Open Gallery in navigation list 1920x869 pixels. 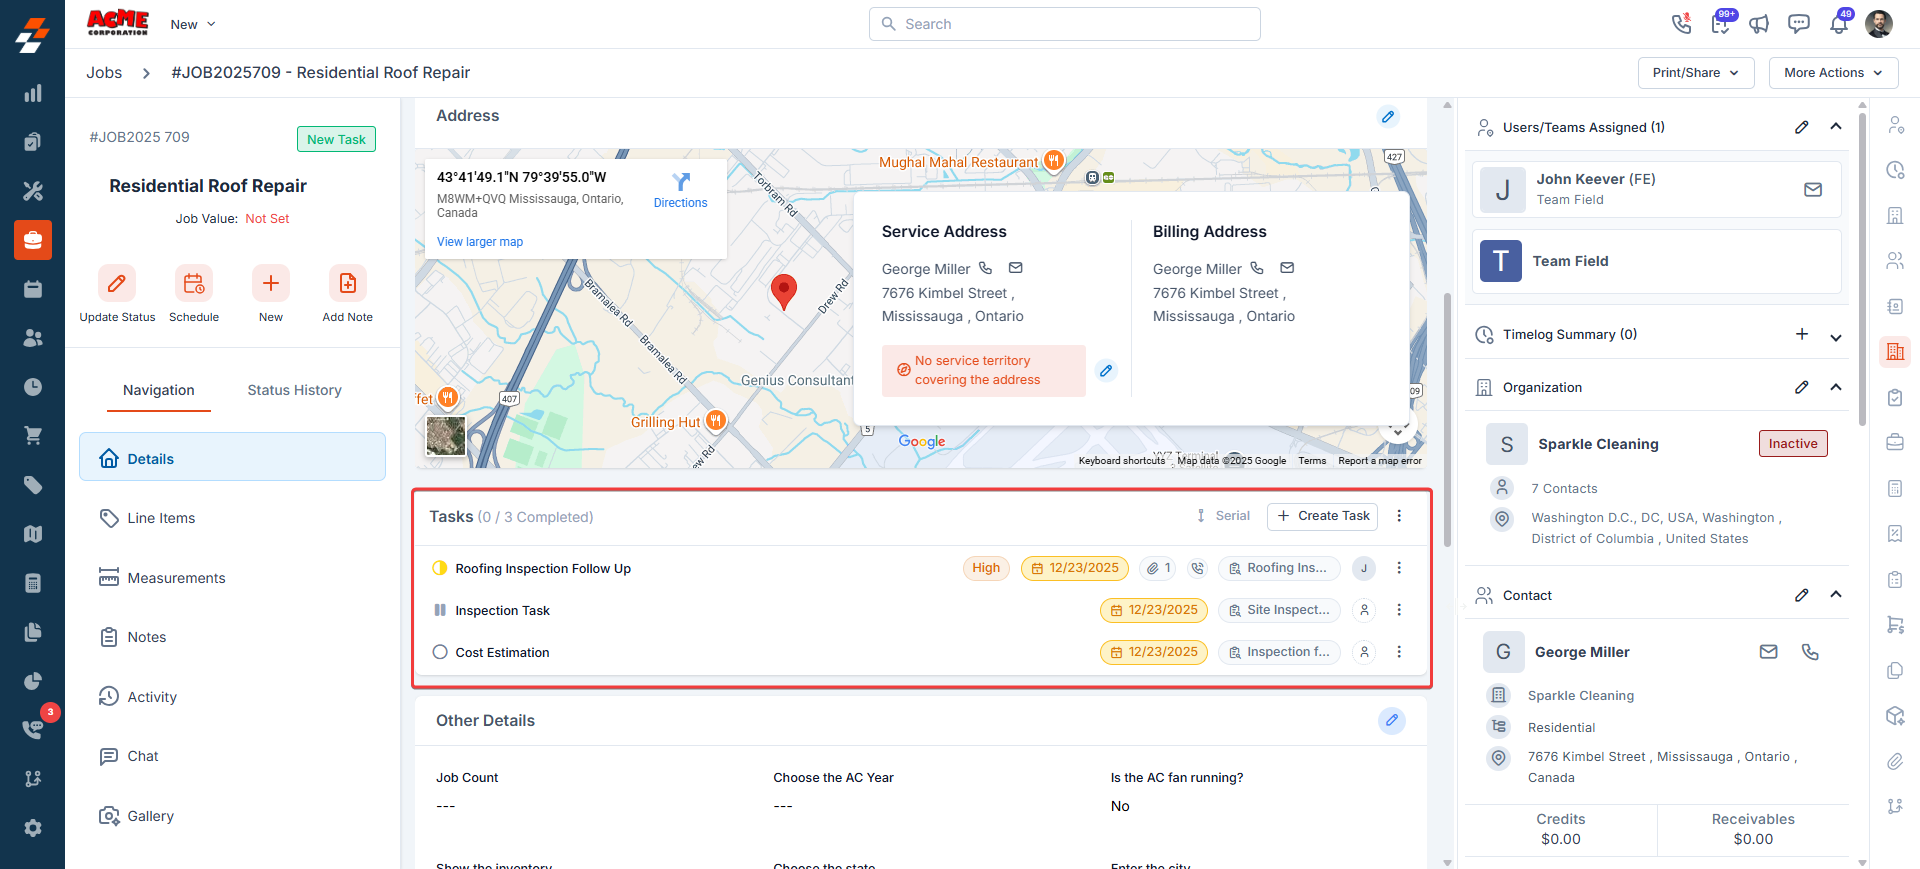(232, 816)
